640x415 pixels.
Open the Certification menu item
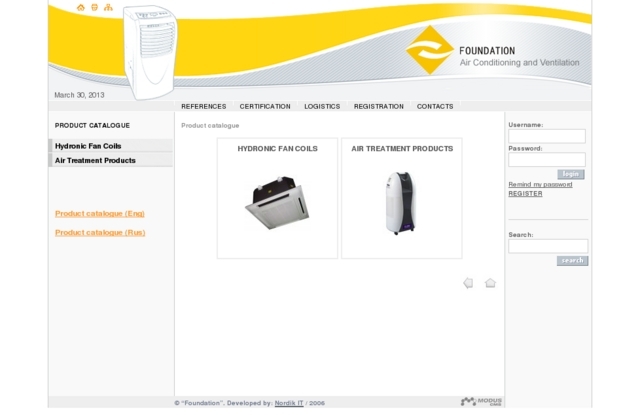tap(265, 106)
